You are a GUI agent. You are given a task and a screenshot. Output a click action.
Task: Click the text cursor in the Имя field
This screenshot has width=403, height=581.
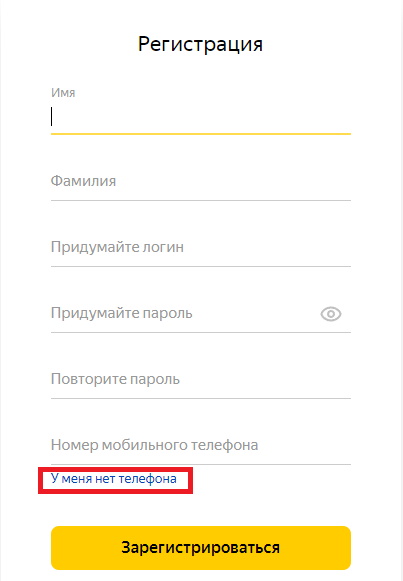coord(52,117)
